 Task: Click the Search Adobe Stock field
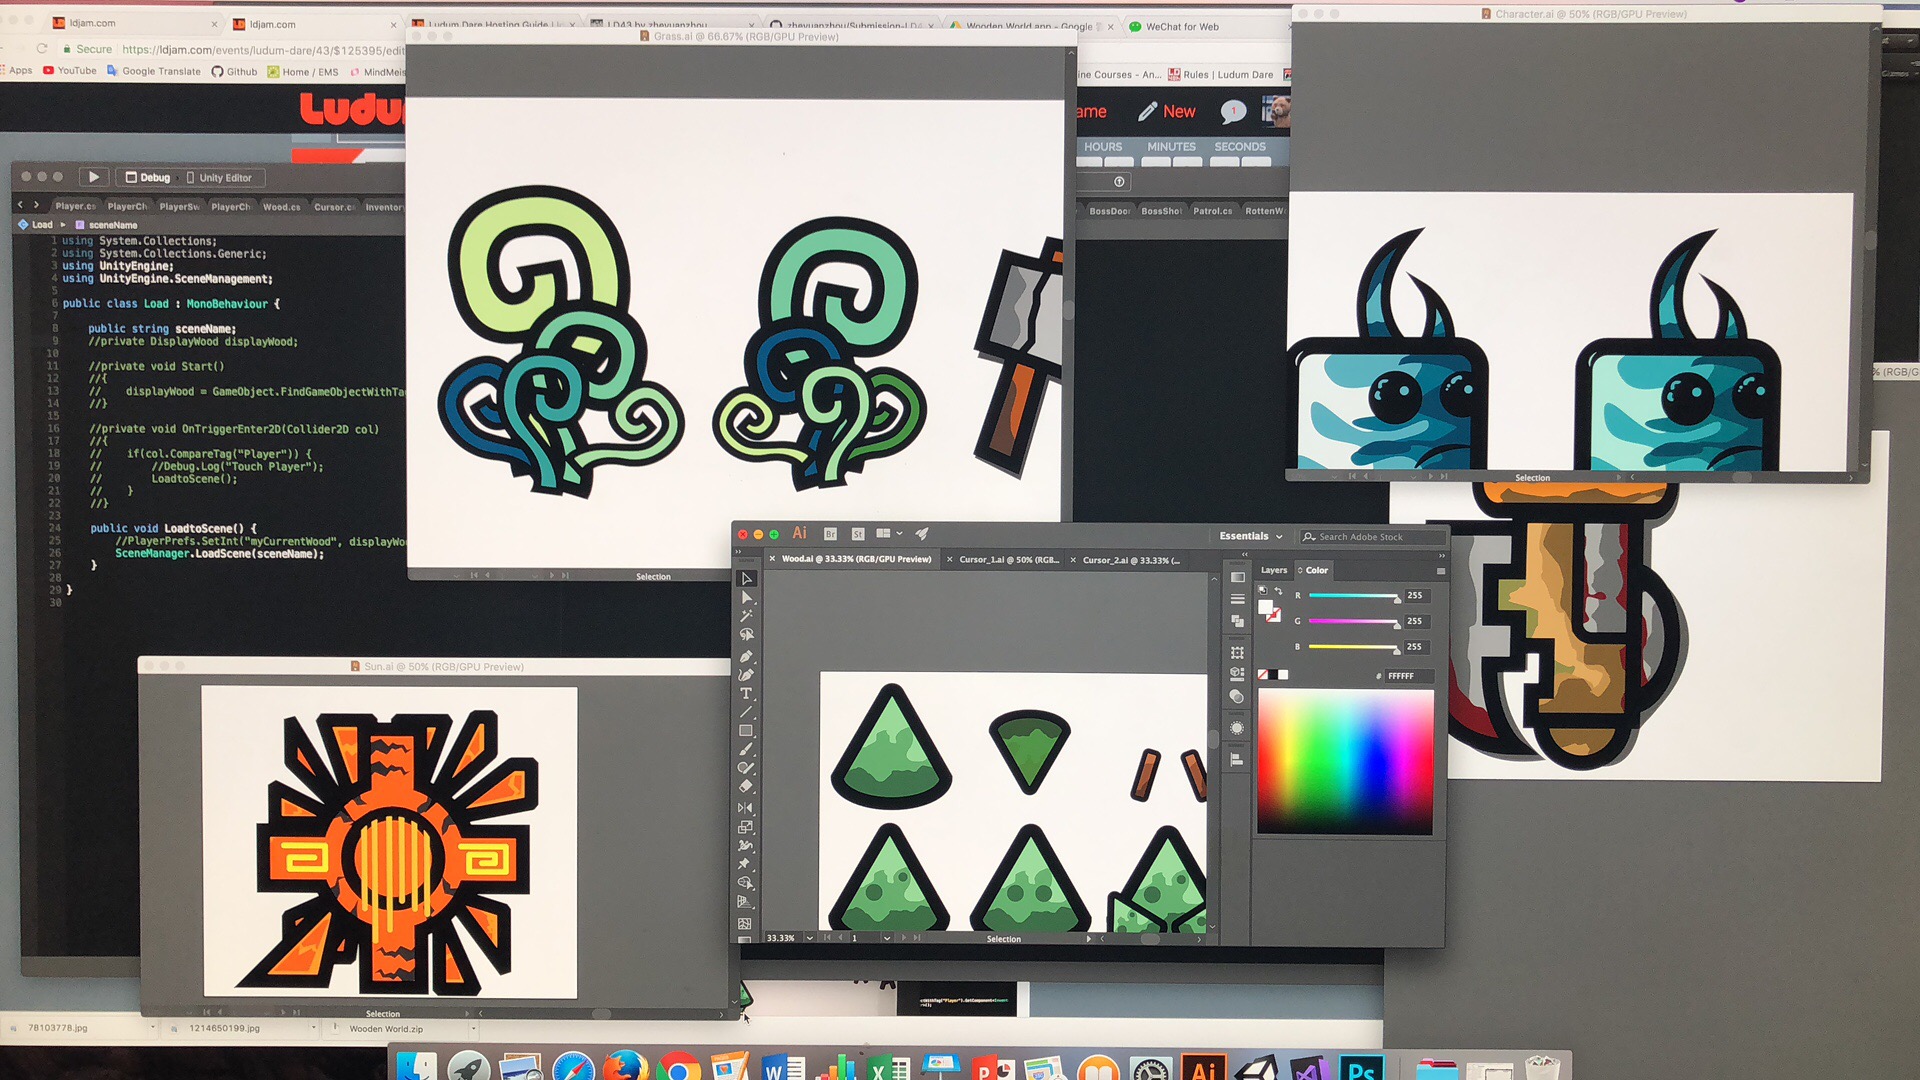pyautogui.click(x=1372, y=537)
